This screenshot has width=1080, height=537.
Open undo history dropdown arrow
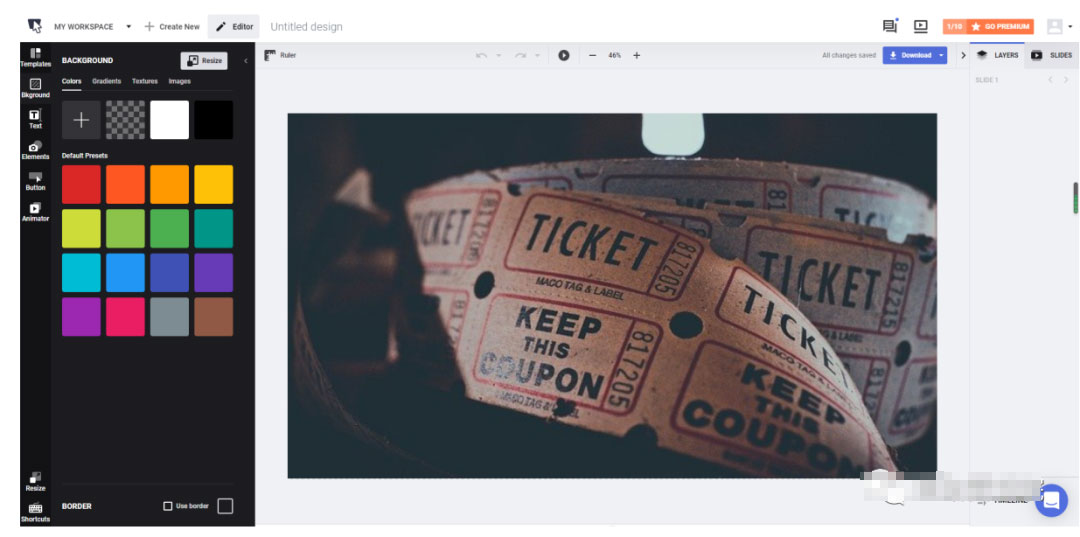coord(499,55)
